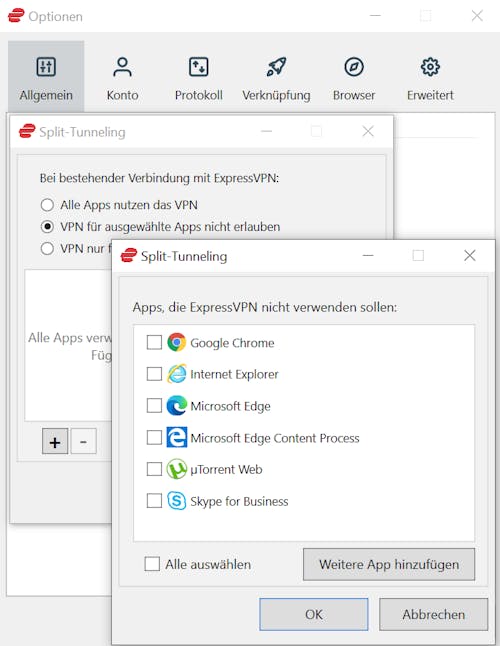This screenshot has height=646, width=500.
Task: Confirm with the OK button
Action: tap(313, 614)
